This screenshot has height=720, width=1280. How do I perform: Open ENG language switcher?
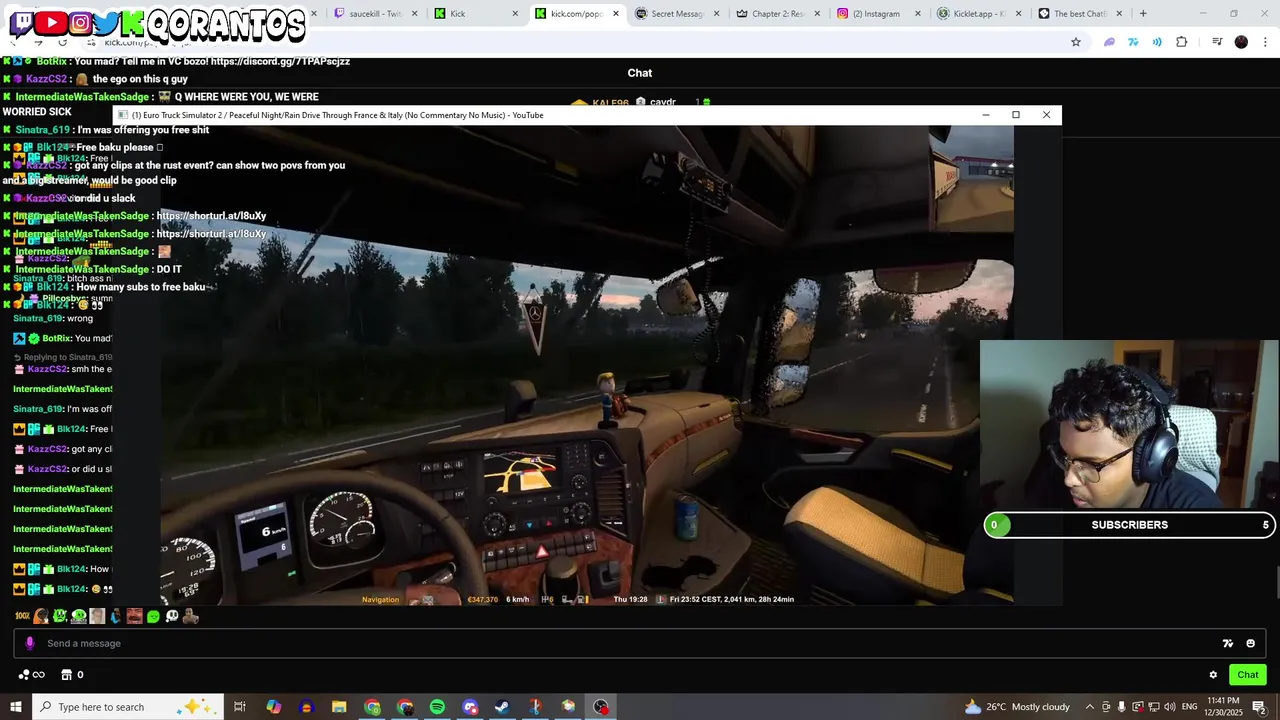(1189, 707)
